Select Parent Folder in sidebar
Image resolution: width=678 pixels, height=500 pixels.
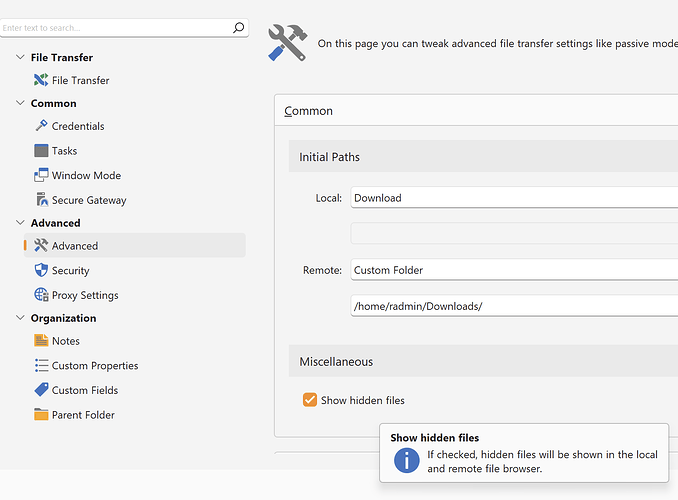(82, 415)
